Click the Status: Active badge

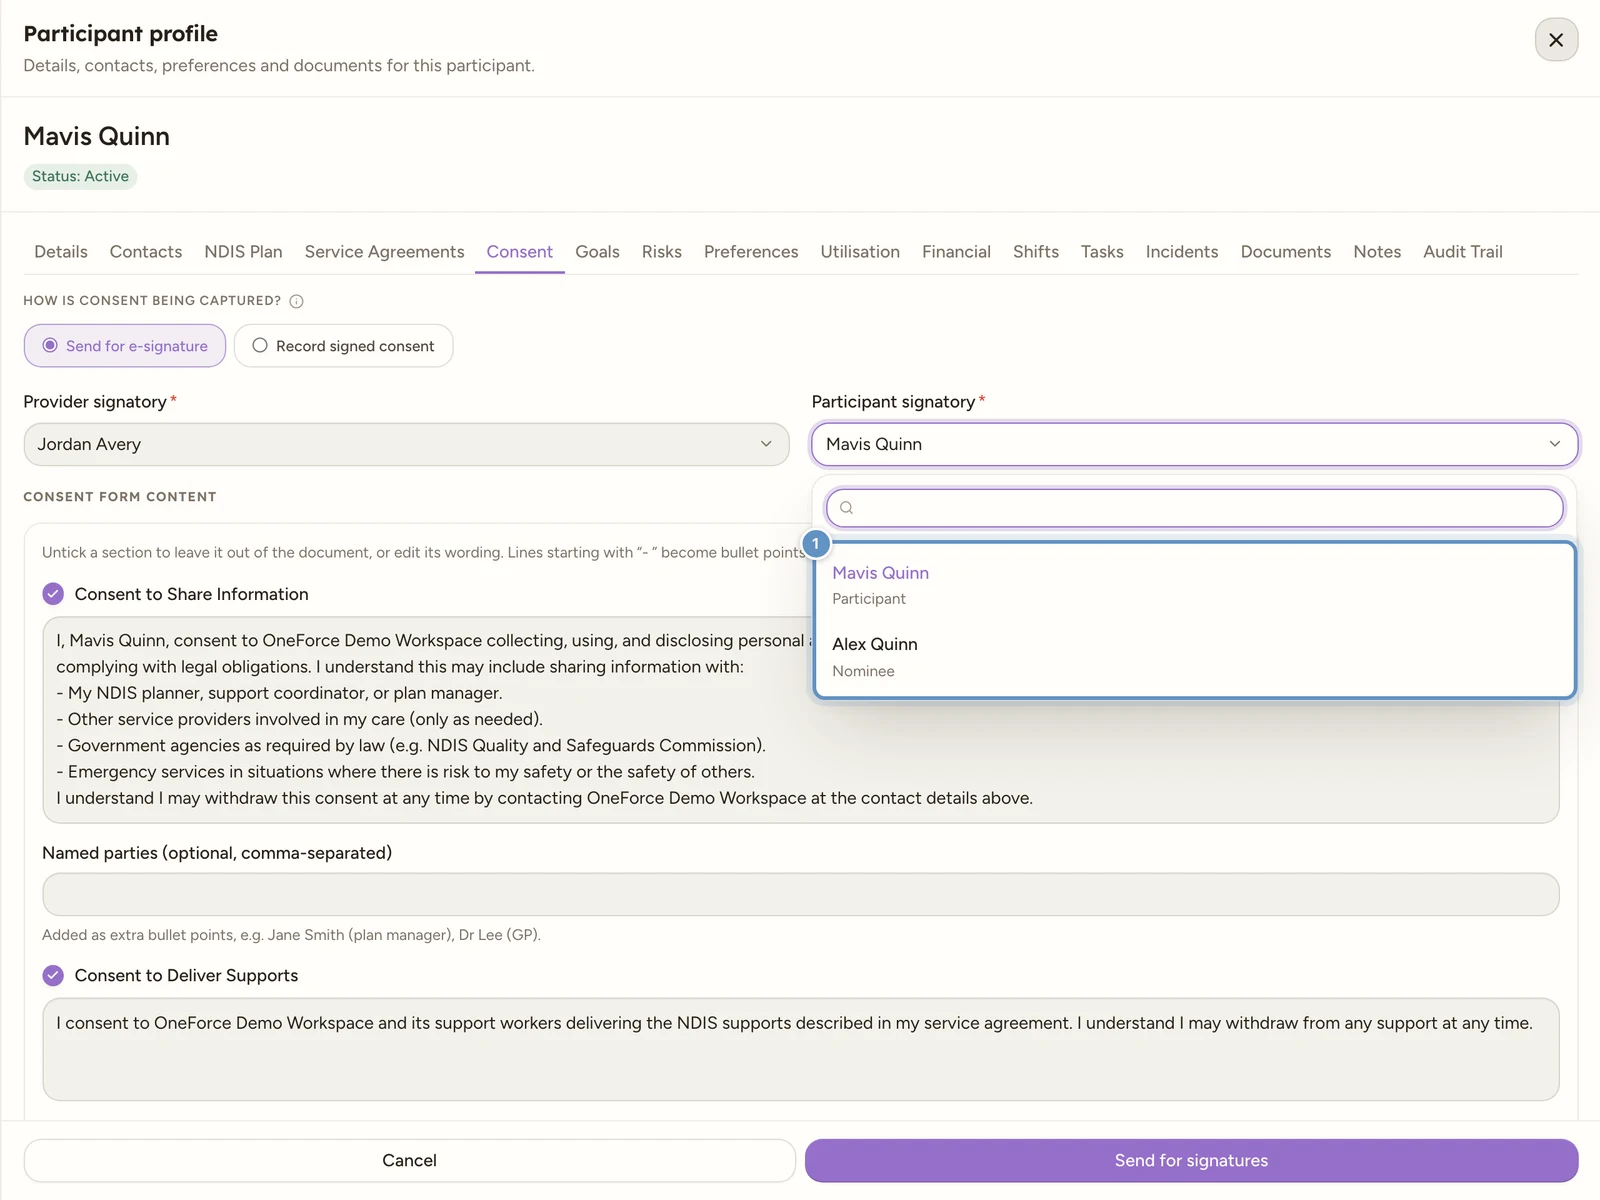tap(80, 176)
